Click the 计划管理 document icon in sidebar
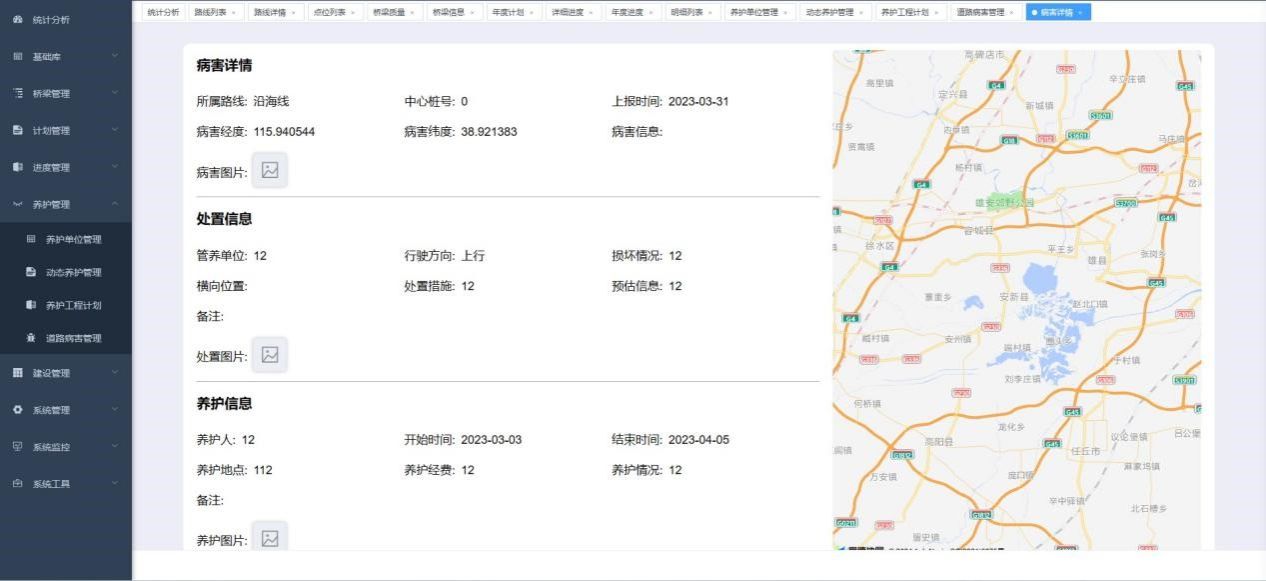 (18, 130)
